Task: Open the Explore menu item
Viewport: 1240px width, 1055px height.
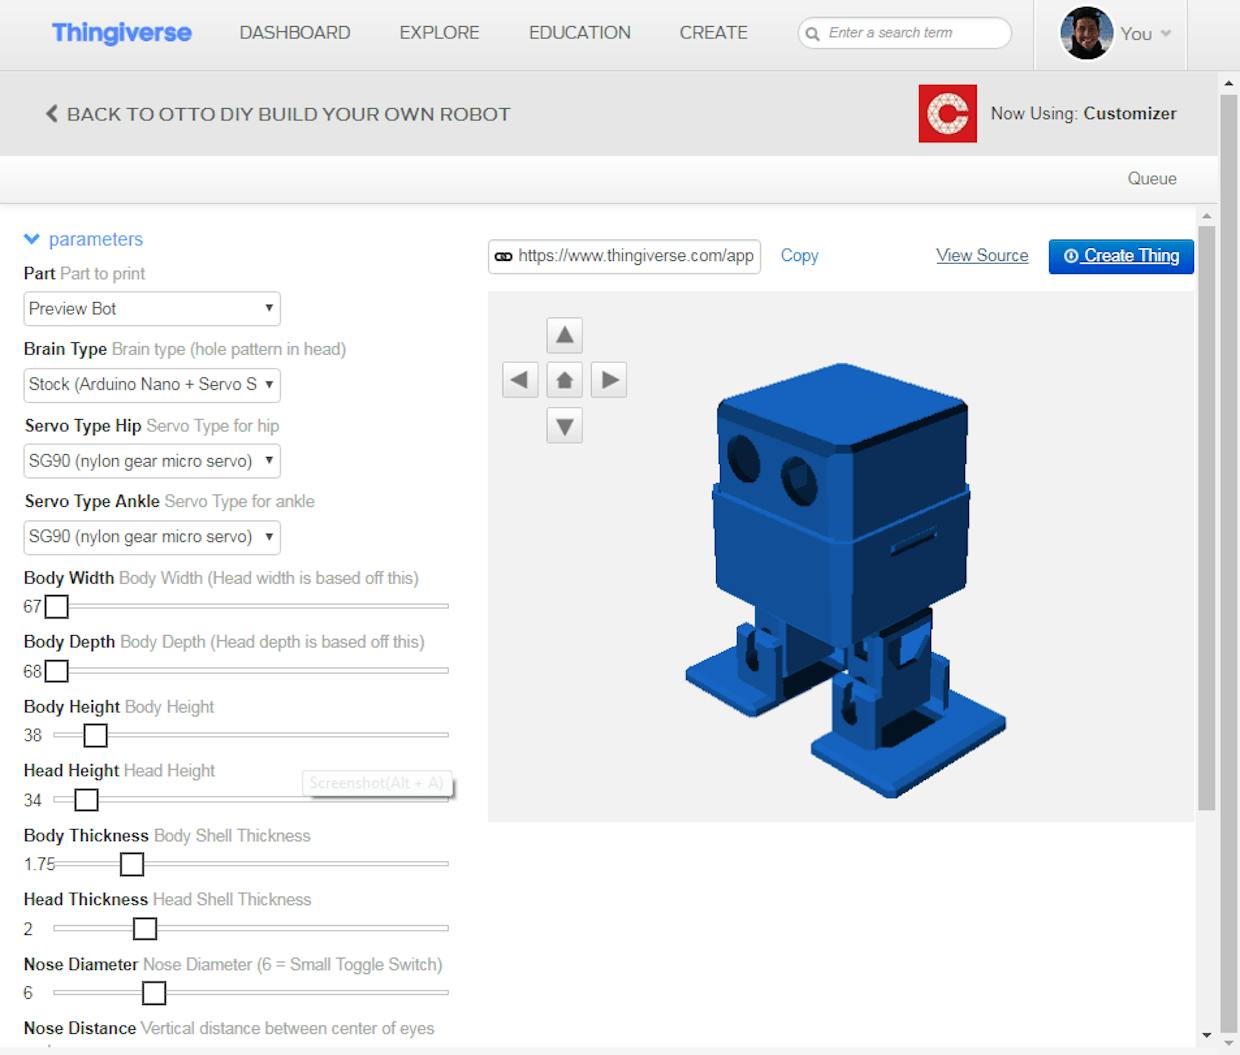Action: [x=439, y=33]
